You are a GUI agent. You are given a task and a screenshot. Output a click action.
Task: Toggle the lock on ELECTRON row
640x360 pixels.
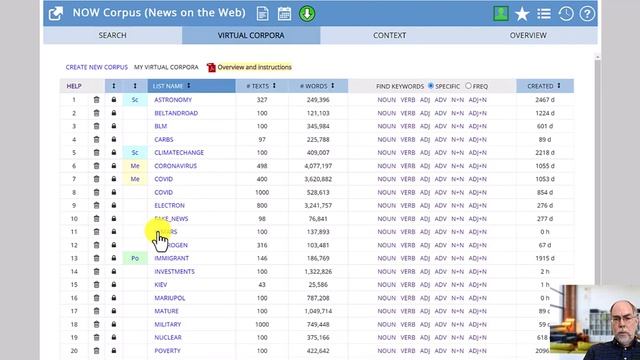(114, 205)
